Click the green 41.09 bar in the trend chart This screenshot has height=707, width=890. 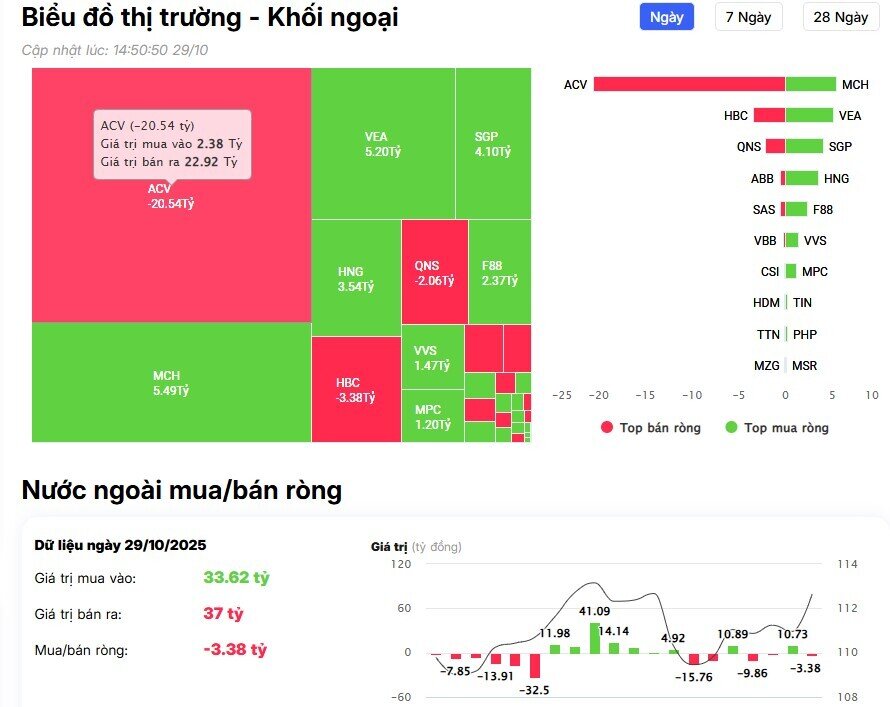click(597, 638)
